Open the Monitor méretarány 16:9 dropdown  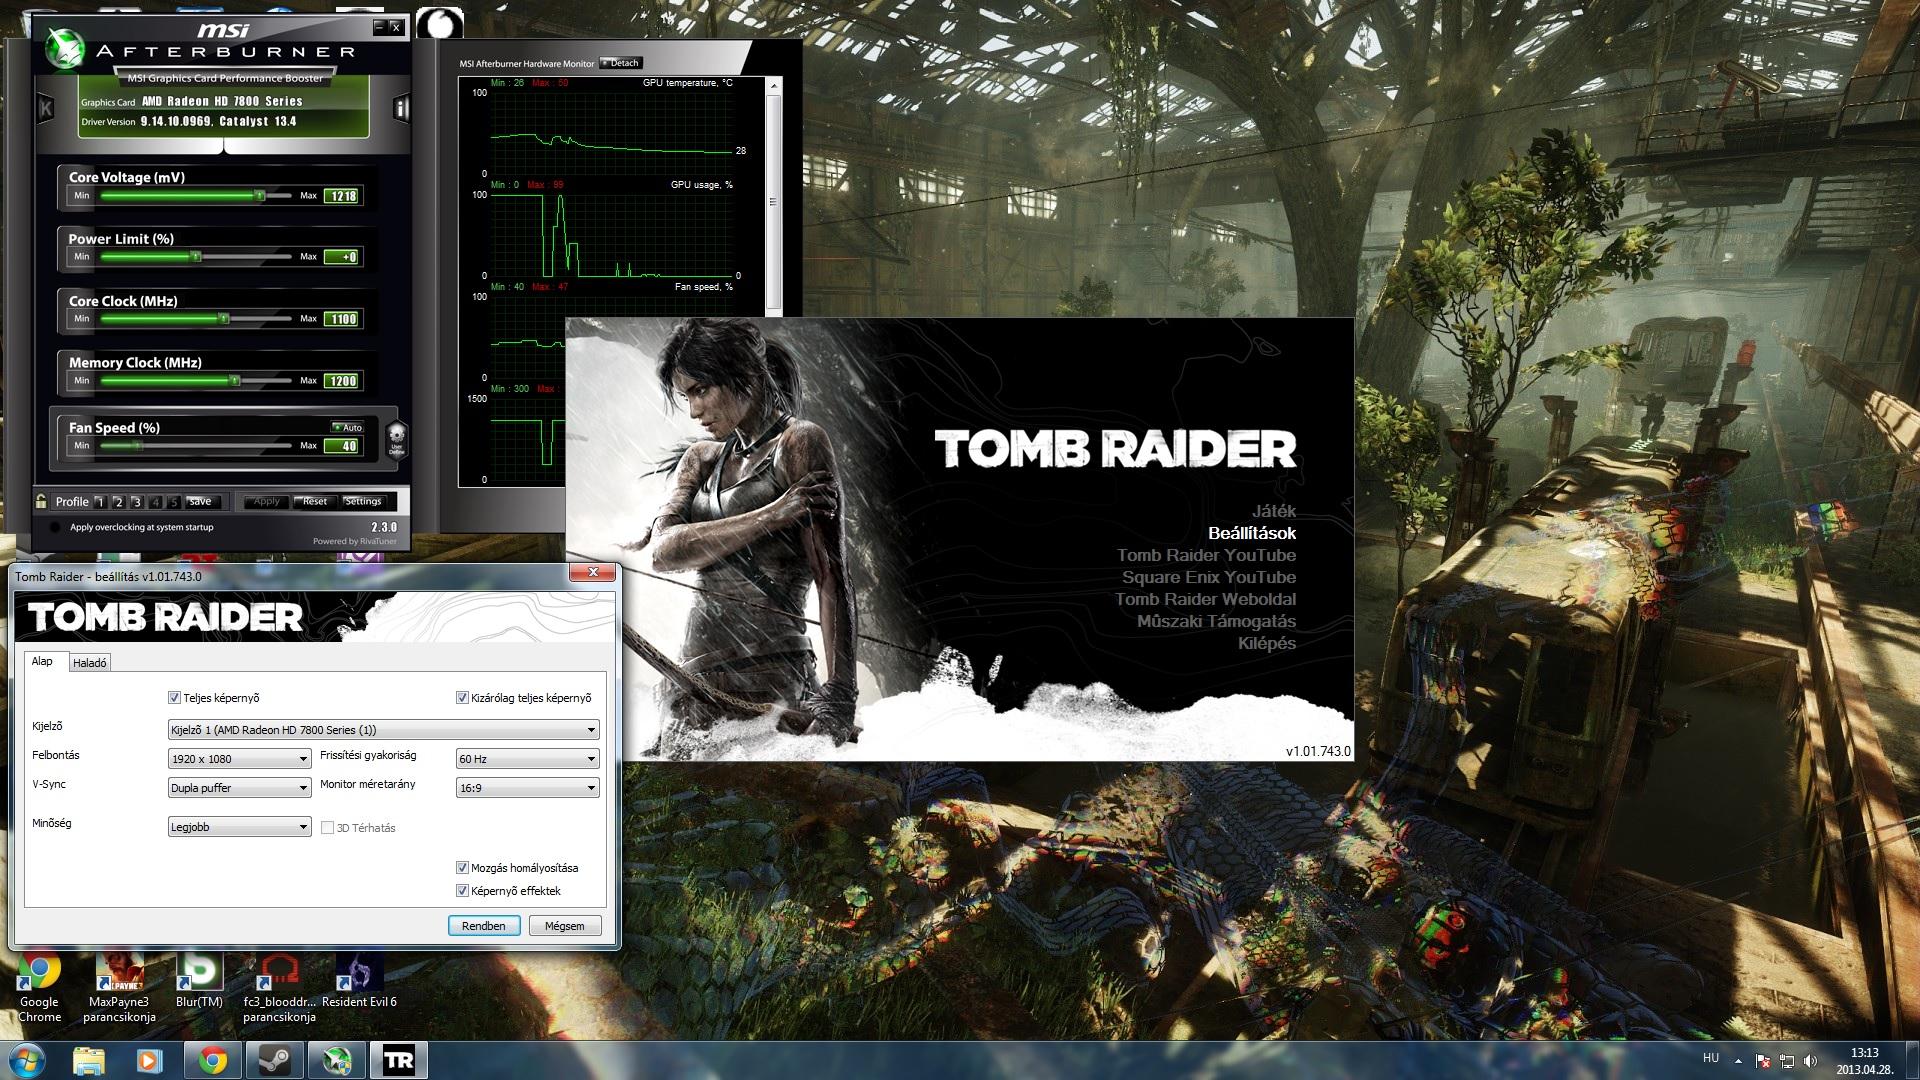[x=528, y=788]
